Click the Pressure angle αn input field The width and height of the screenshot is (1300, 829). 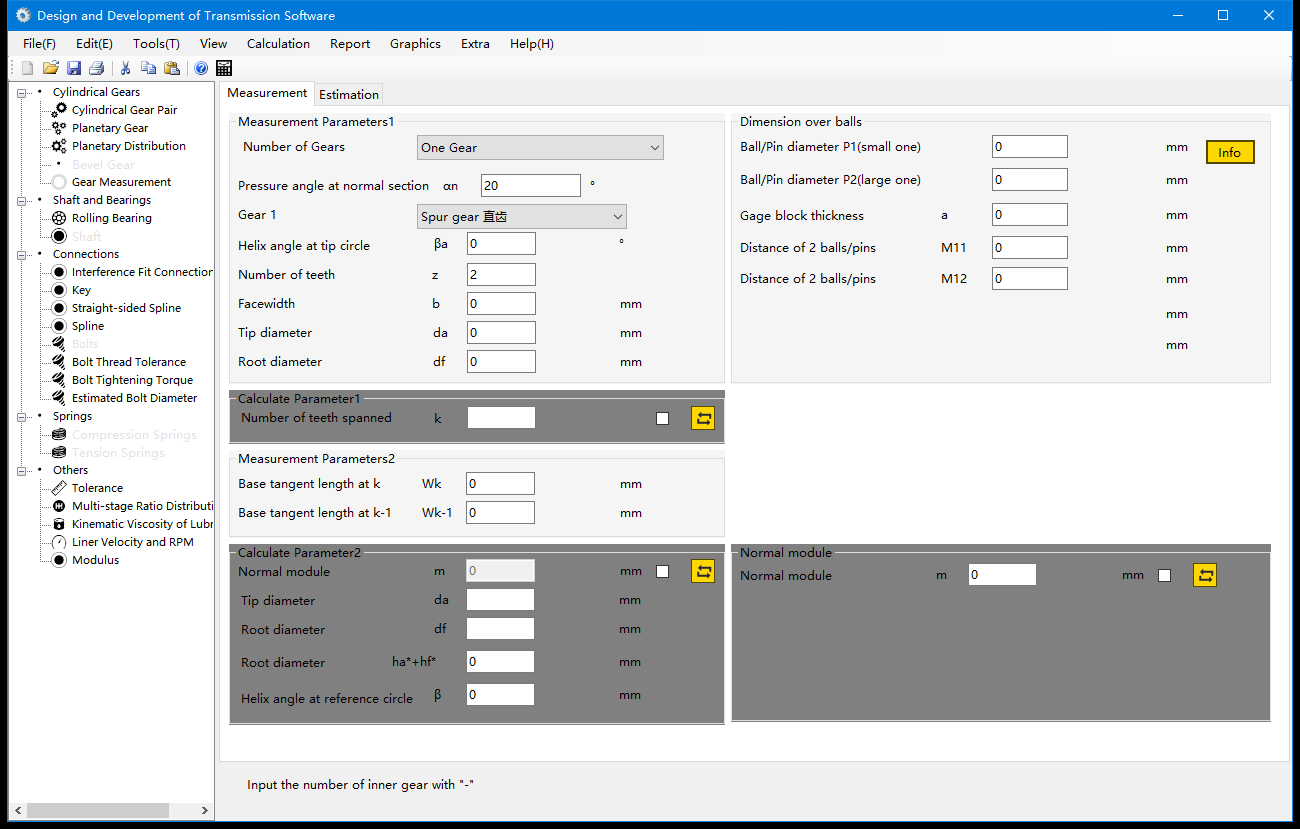[530, 185]
